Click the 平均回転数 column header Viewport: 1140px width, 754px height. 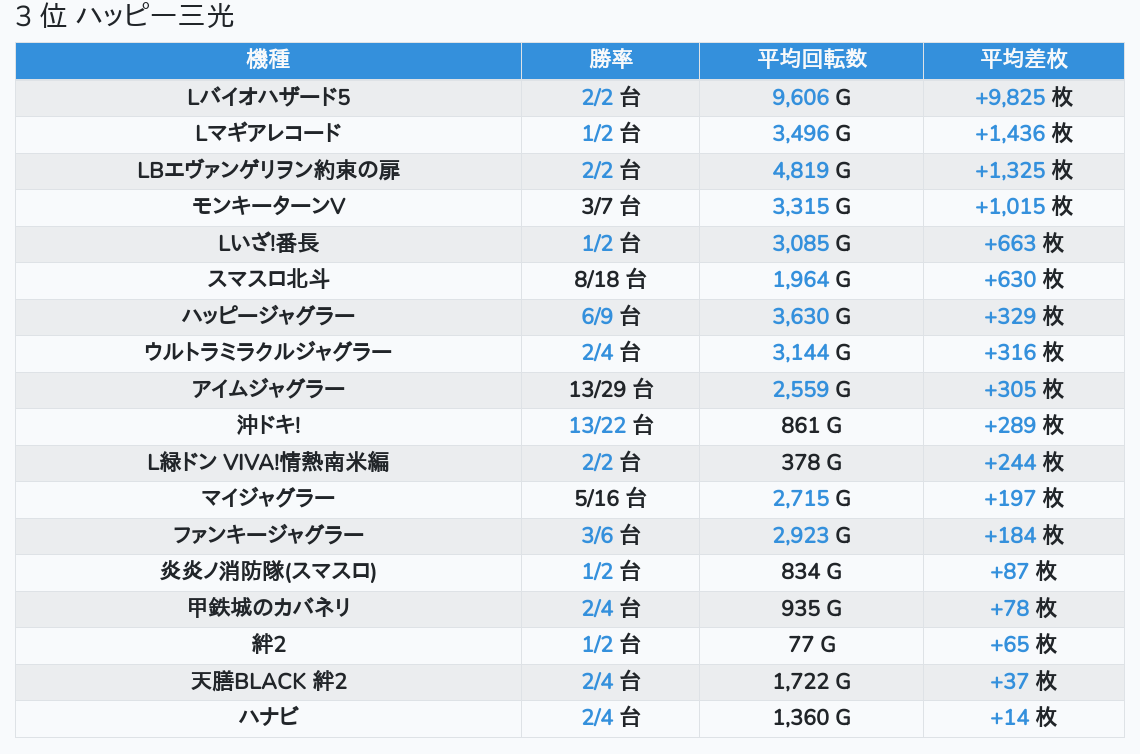811,60
